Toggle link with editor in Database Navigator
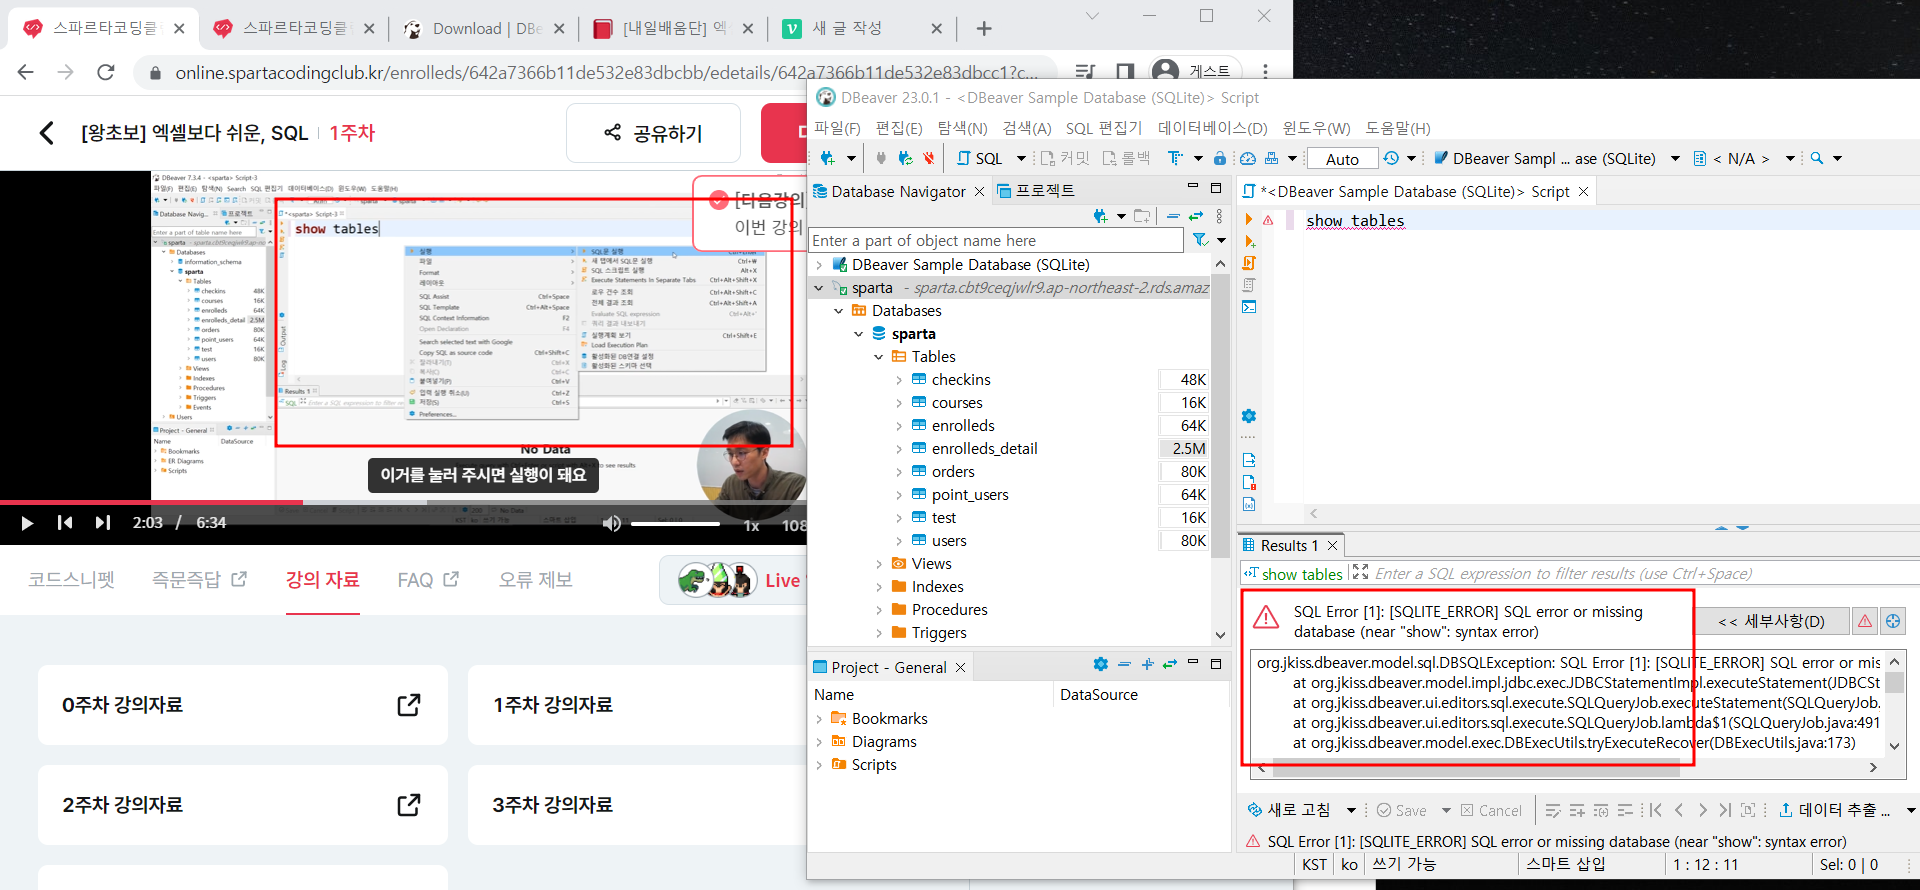 [x=1195, y=216]
